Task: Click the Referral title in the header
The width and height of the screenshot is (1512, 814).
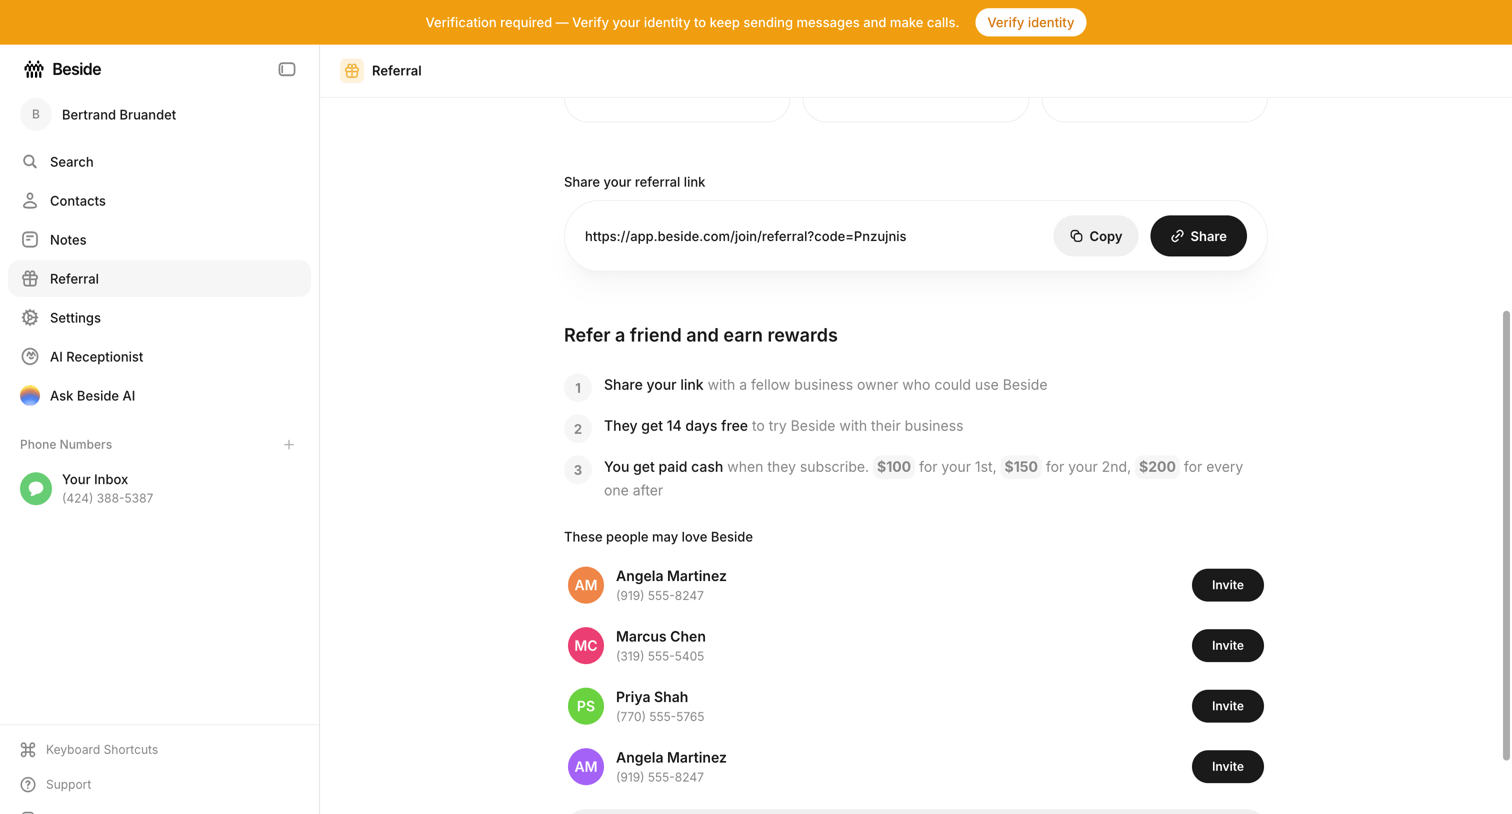Action: click(397, 71)
